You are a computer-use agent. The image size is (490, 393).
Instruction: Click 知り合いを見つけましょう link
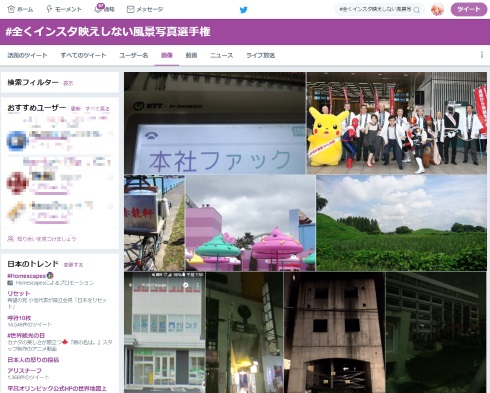click(47, 239)
